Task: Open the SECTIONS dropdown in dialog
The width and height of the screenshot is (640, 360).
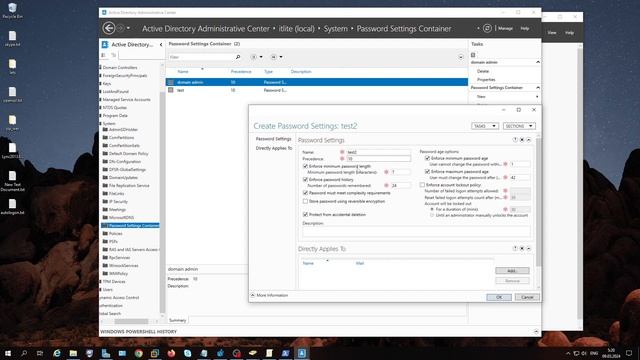Action: [x=519, y=126]
